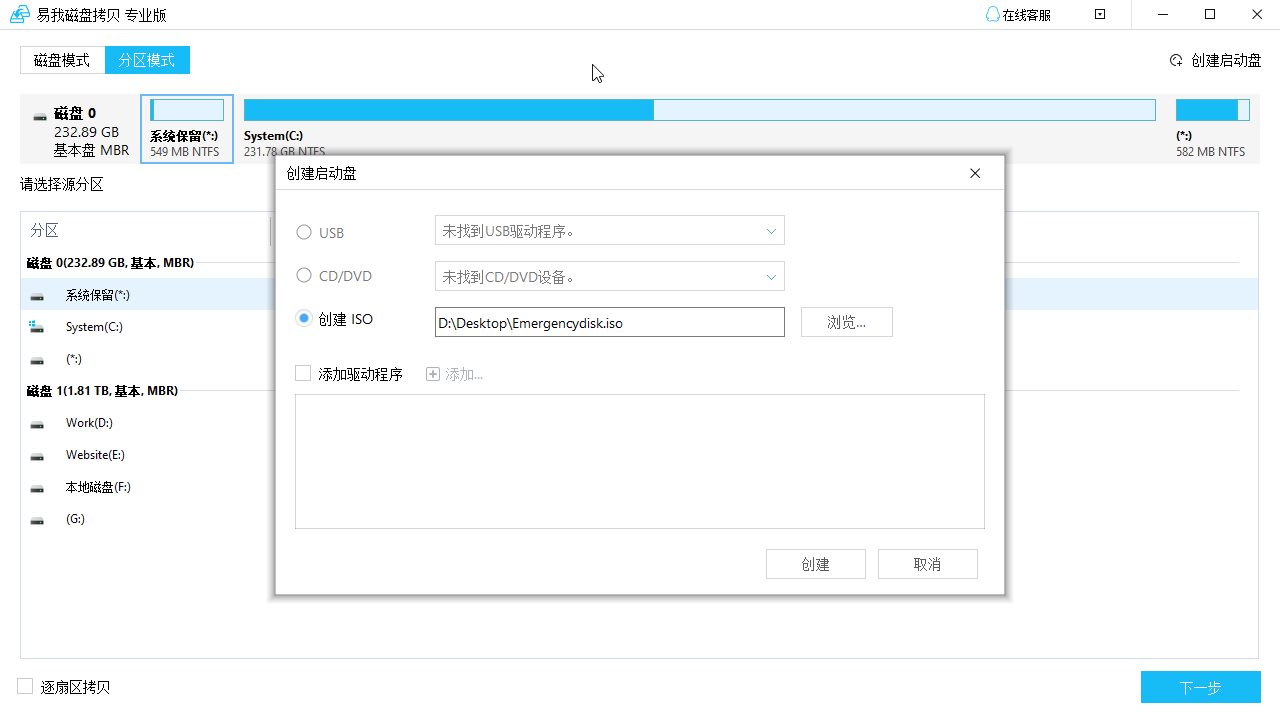The width and height of the screenshot is (1280, 720).
Task: Click the System(C:) capacity bar
Action: pyautogui.click(x=450, y=109)
